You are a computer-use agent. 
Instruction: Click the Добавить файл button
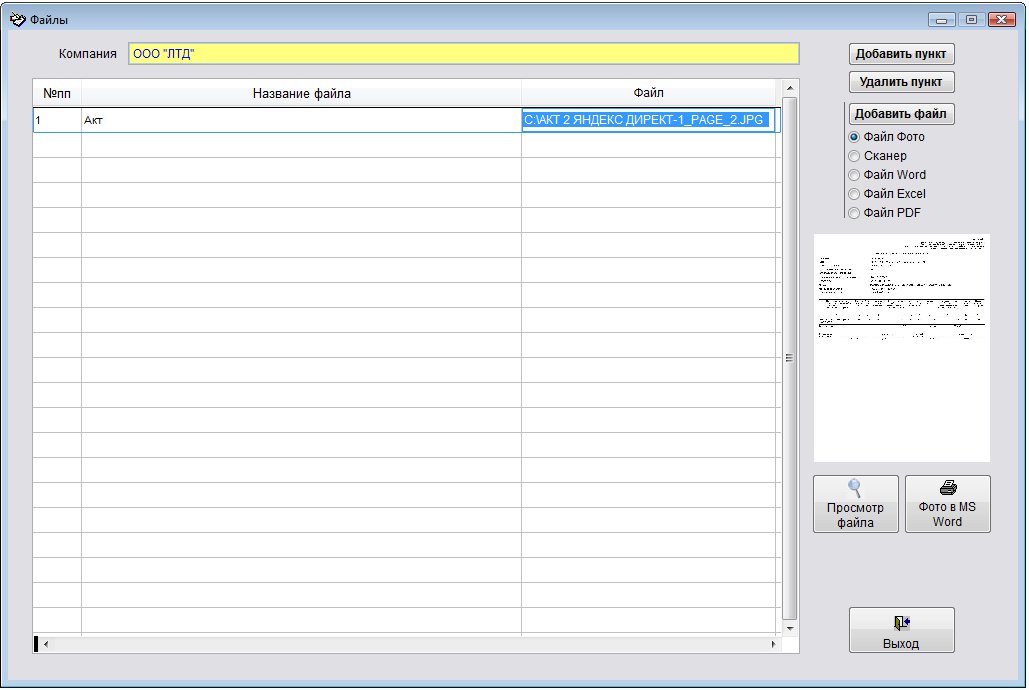point(901,114)
